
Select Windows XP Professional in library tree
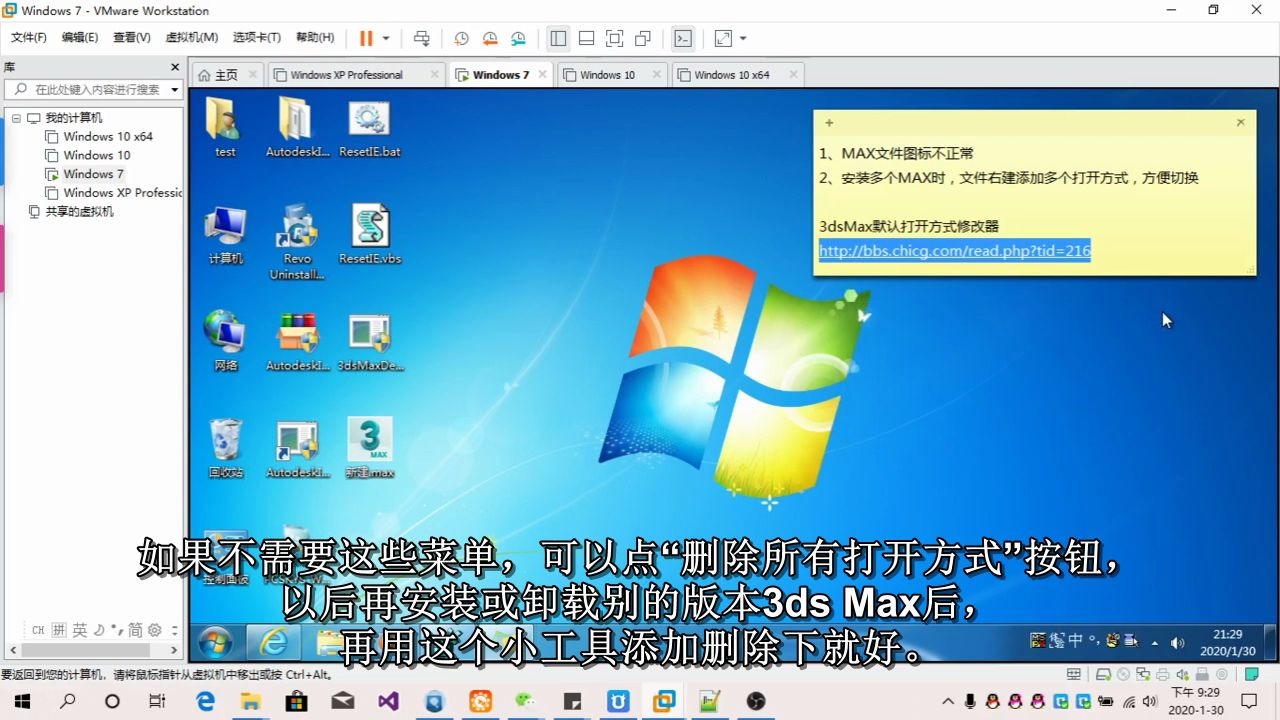click(114, 193)
